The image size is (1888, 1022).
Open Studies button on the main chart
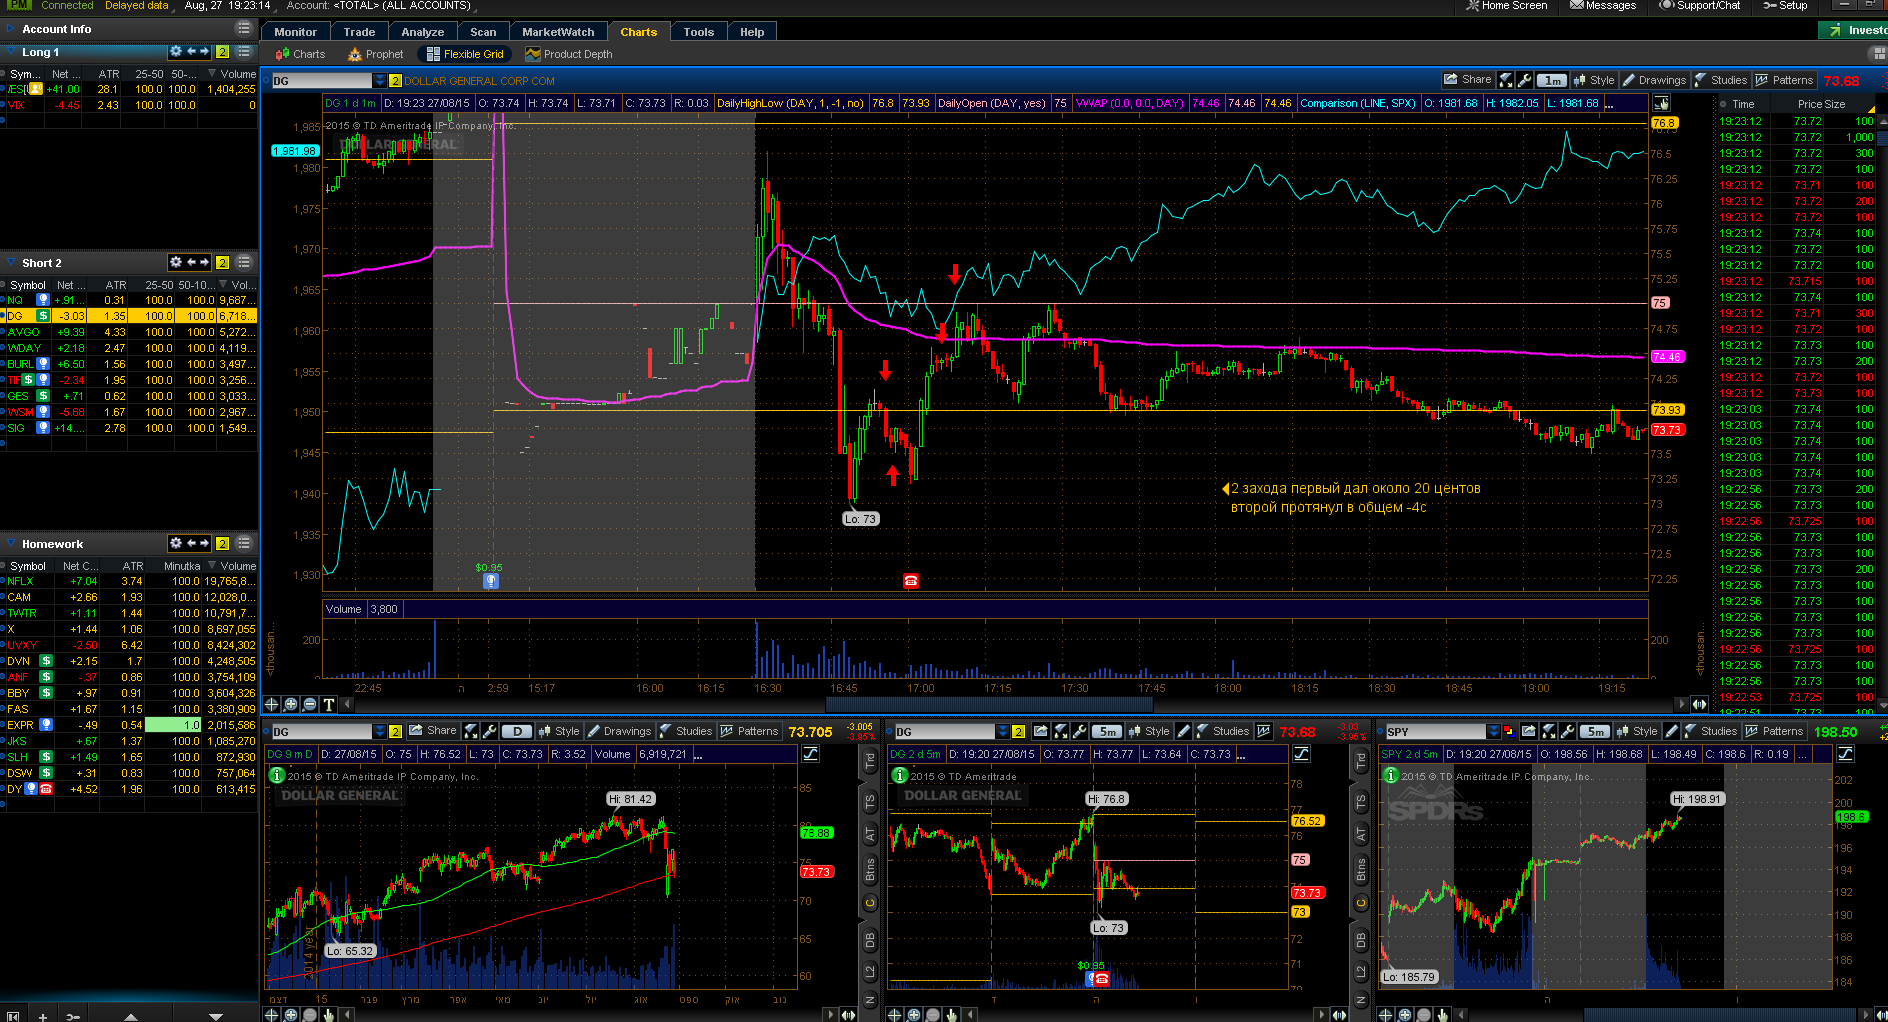pyautogui.click(x=1720, y=80)
